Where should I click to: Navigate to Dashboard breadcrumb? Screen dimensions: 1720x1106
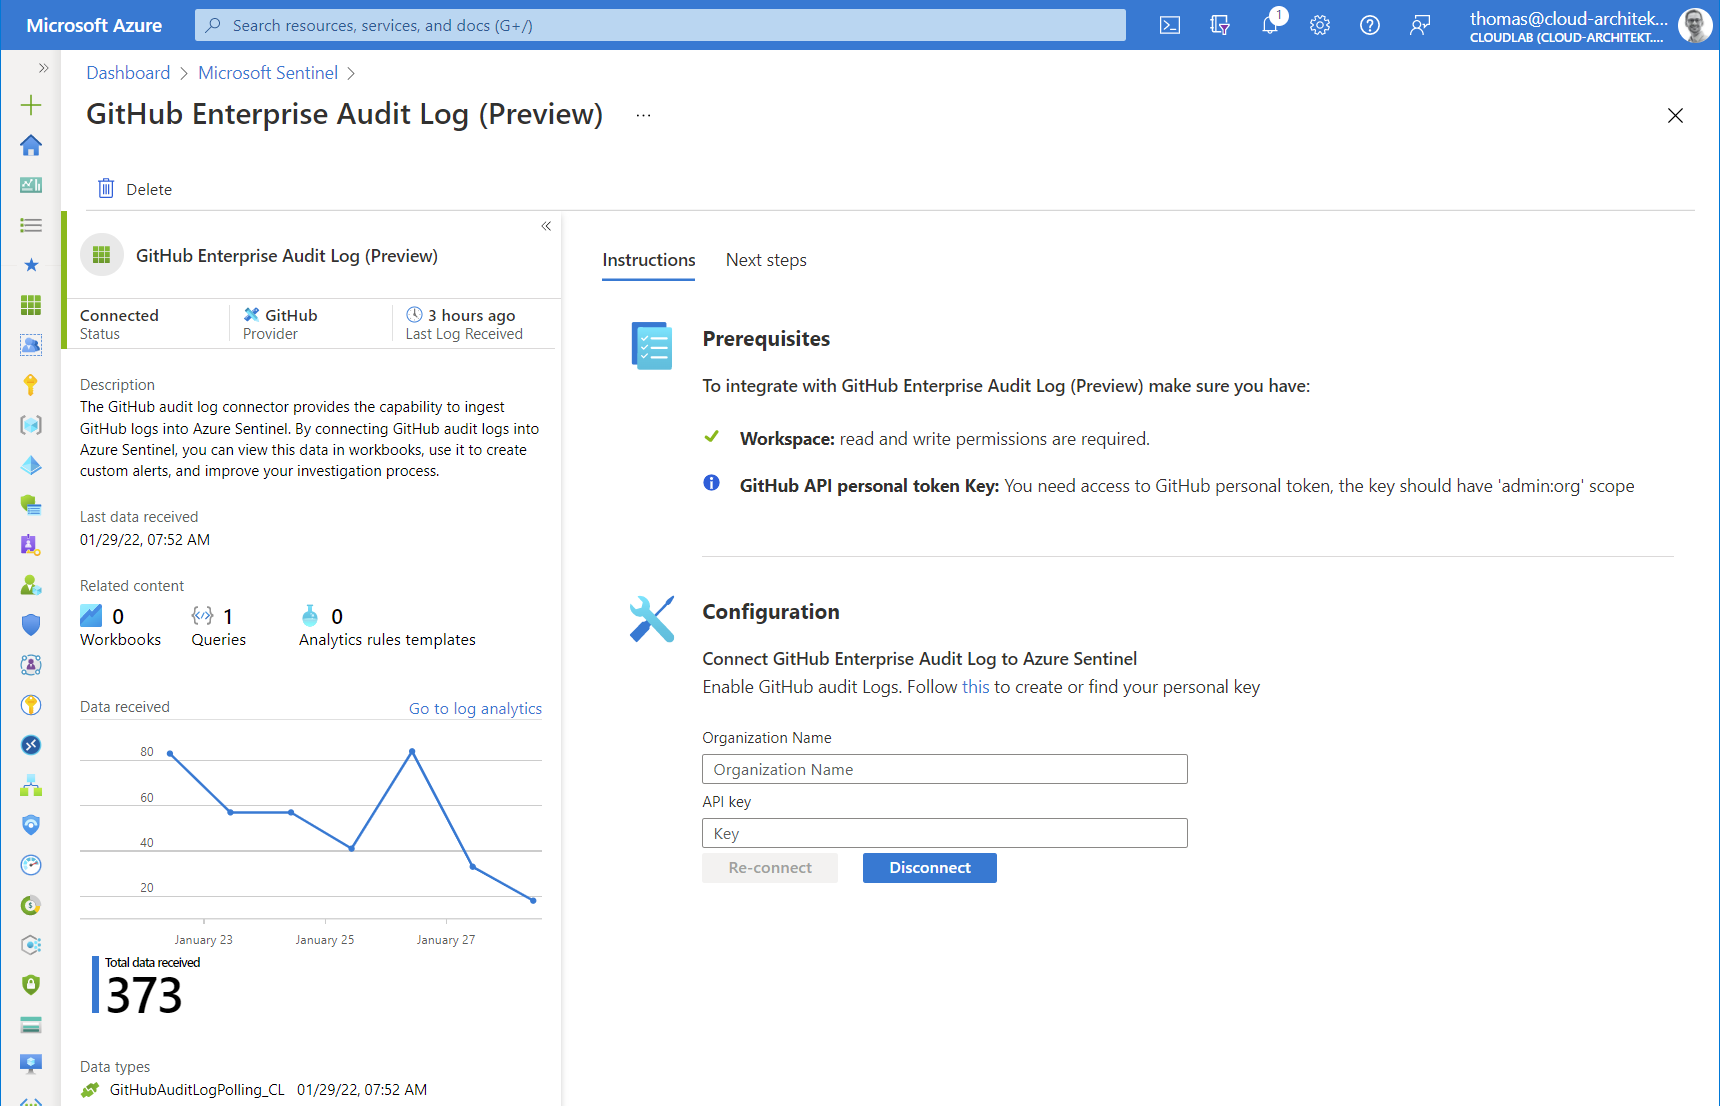coord(128,73)
